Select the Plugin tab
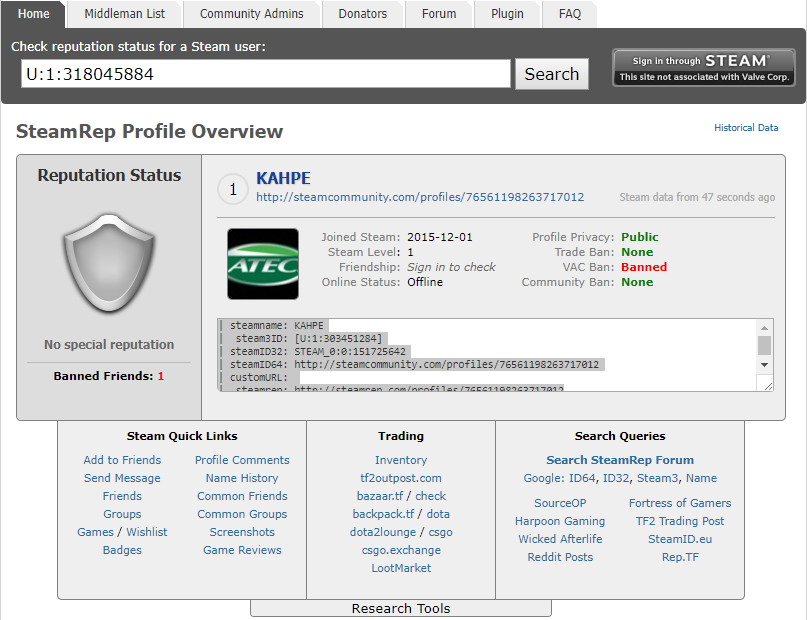Screen dimensions: 807x620 [507, 14]
